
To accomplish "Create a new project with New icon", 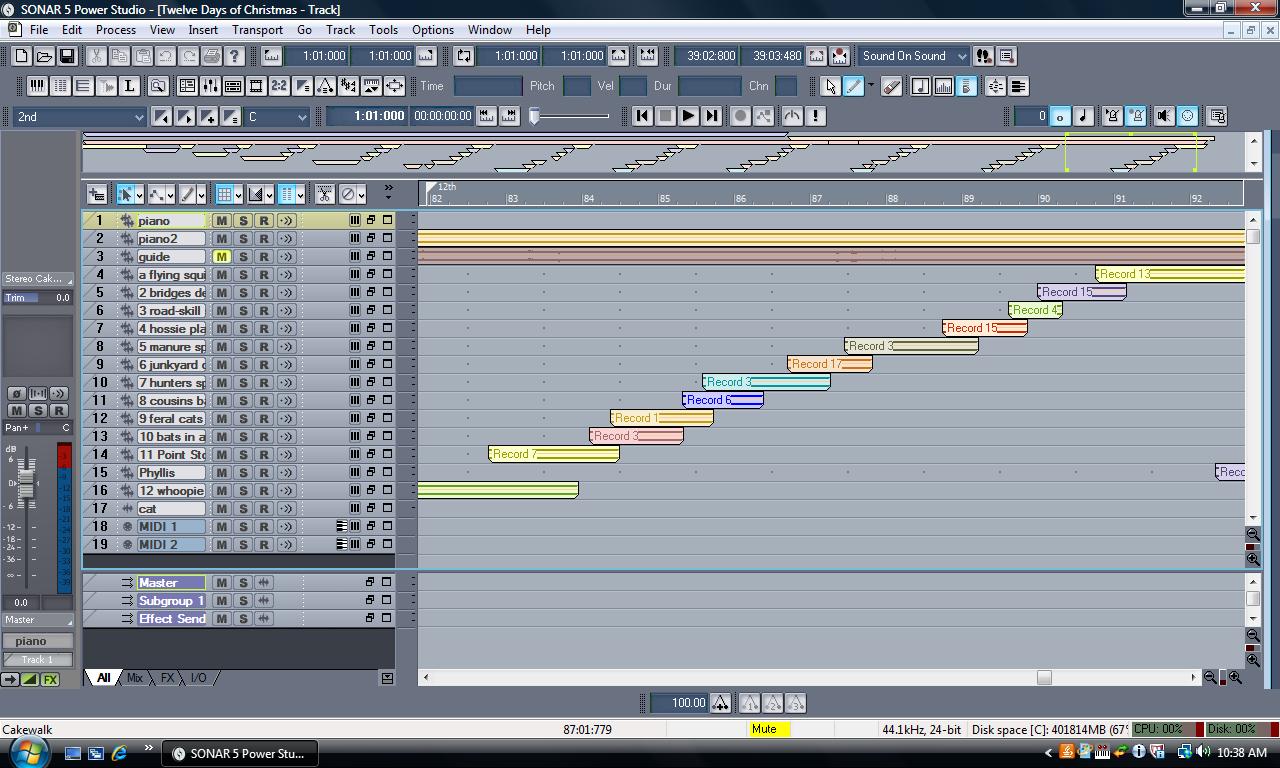I will click(x=21, y=56).
